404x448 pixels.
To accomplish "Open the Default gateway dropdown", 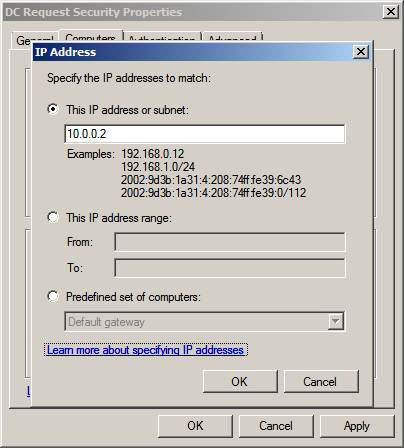I will point(335,321).
